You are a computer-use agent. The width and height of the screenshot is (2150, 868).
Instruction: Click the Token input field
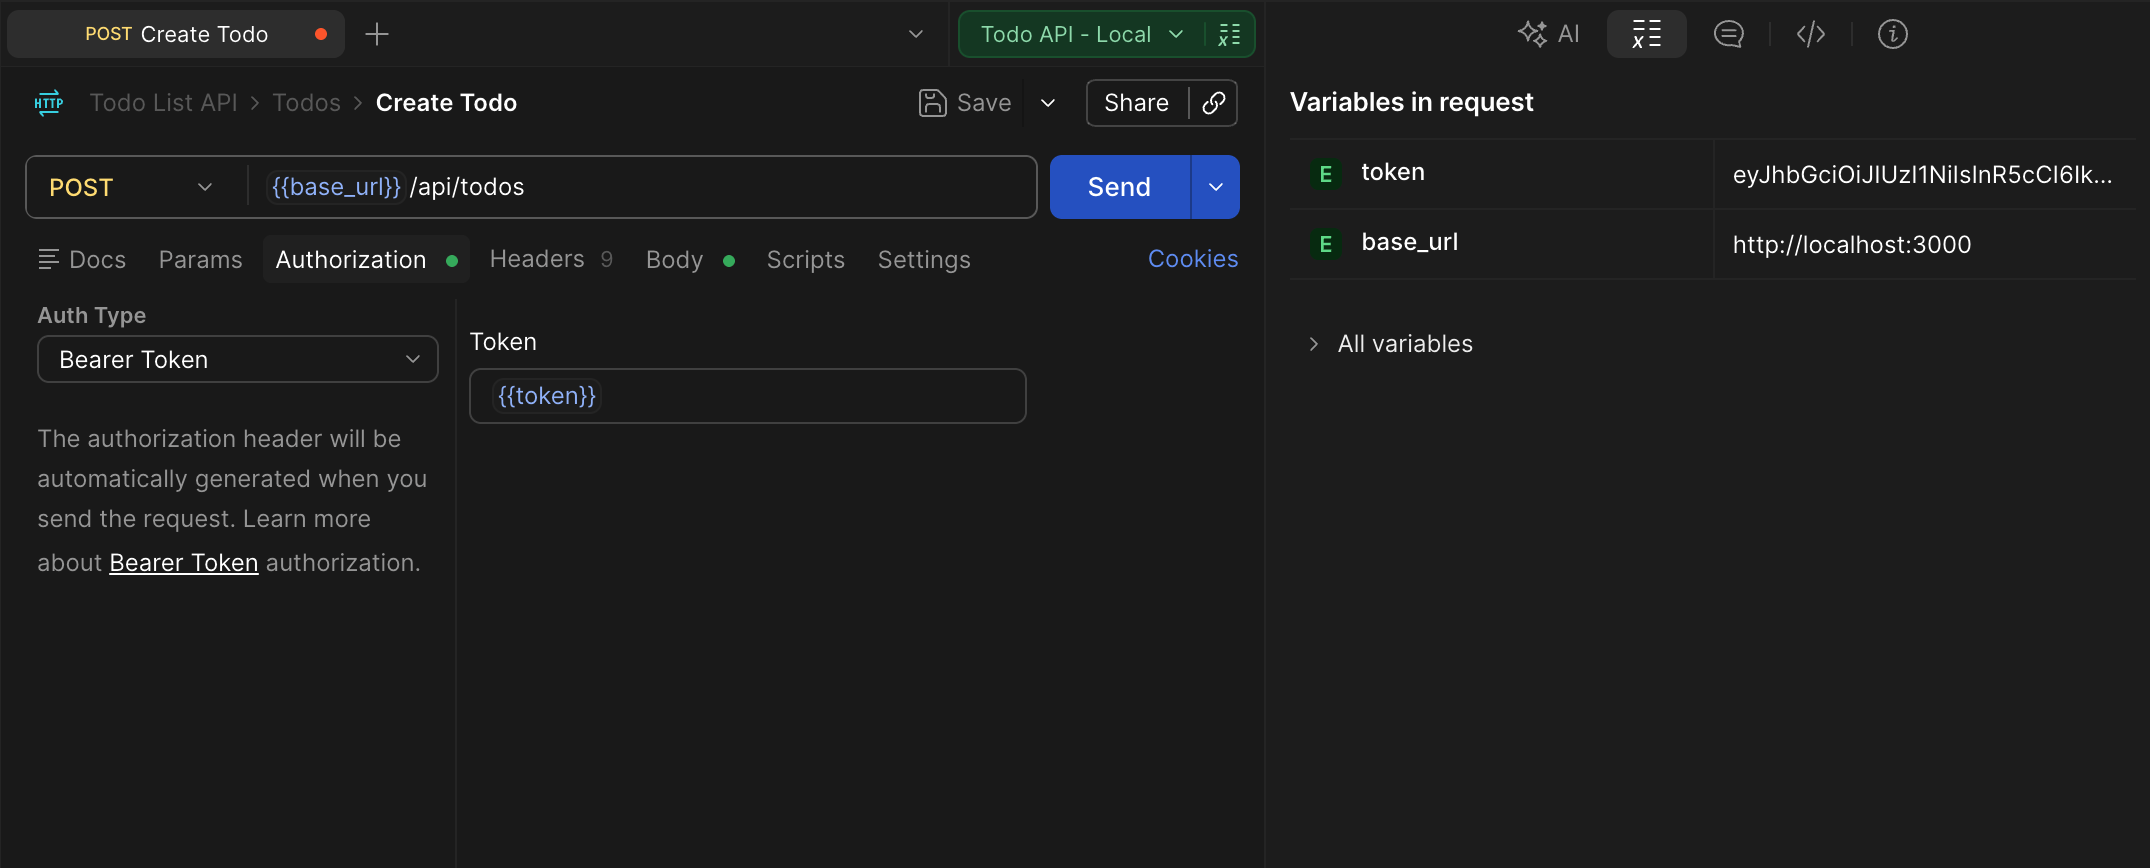pos(748,396)
